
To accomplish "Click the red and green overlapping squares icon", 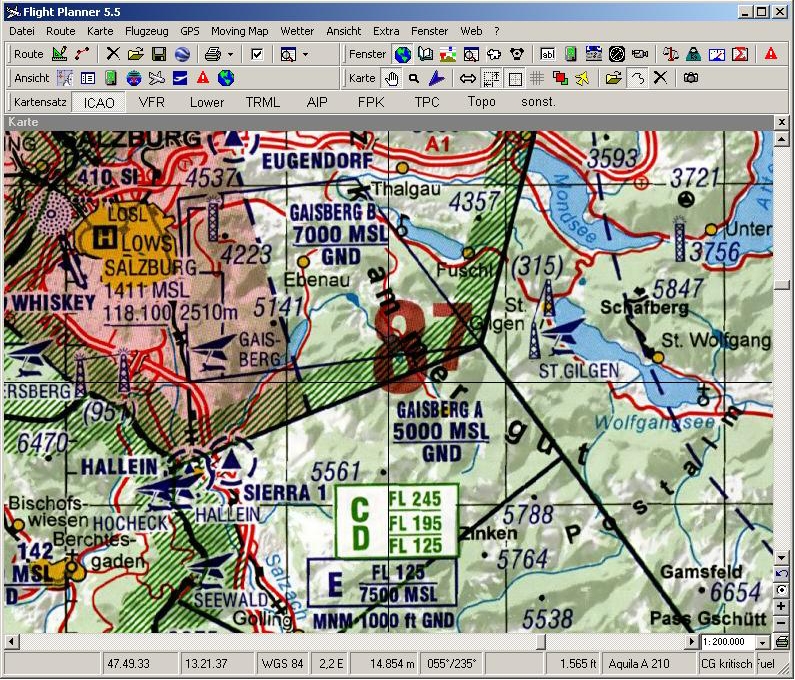I will point(560,78).
